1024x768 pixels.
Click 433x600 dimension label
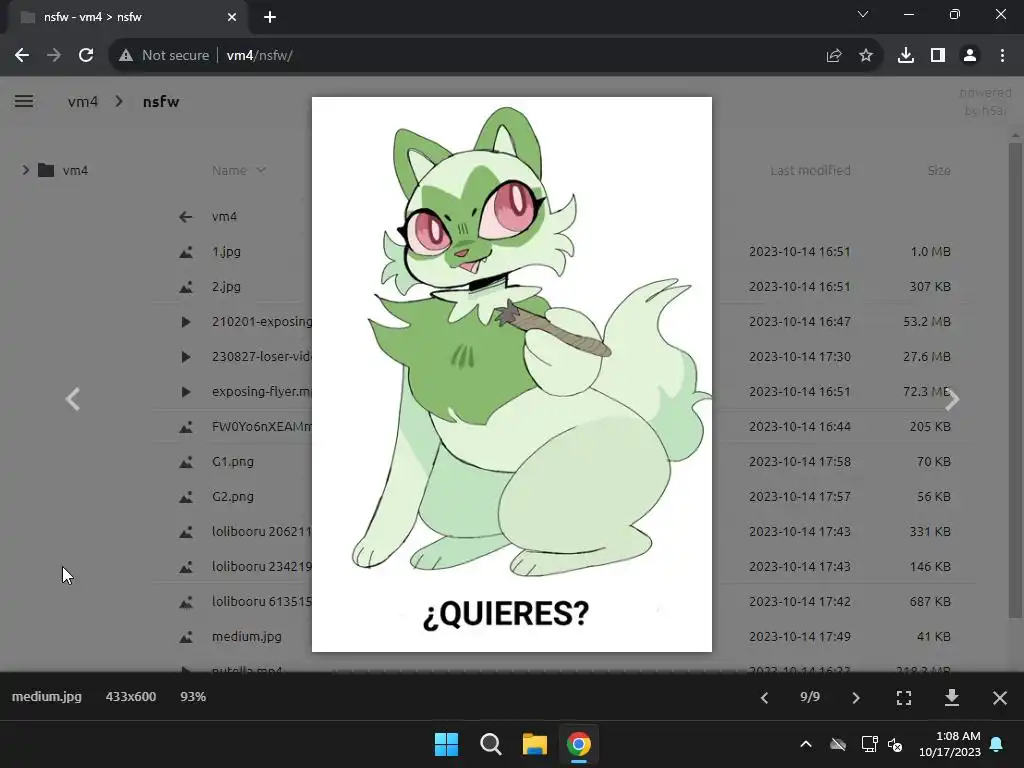coord(131,697)
